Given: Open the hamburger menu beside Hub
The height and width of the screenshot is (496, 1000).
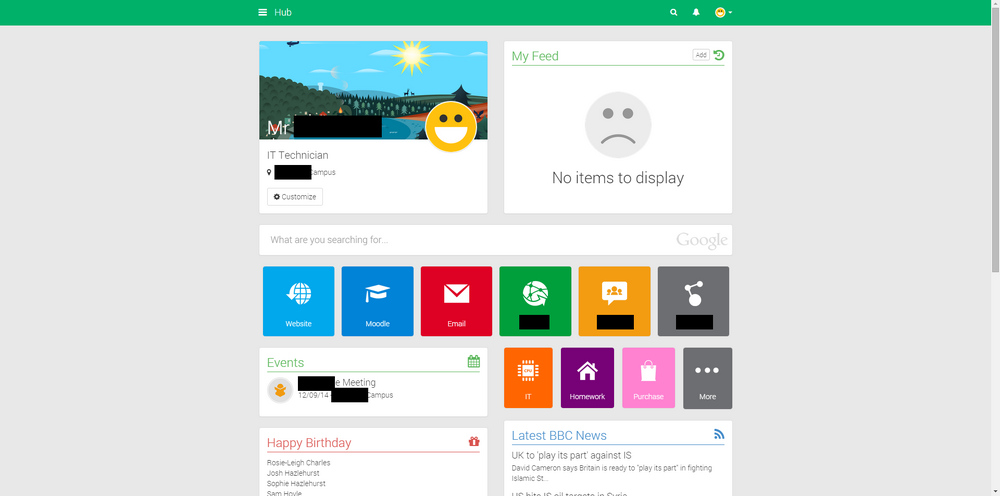Looking at the screenshot, I should pos(263,12).
